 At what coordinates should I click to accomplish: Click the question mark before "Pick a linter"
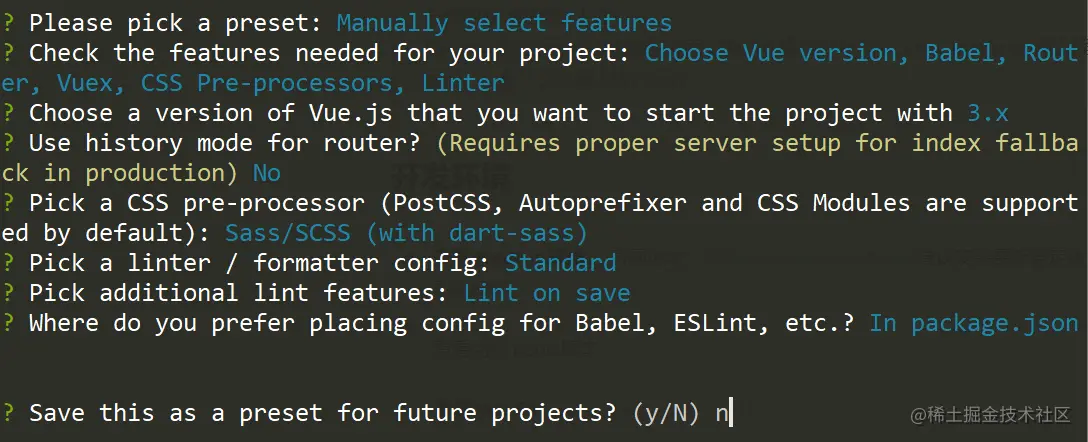click(x=7, y=263)
